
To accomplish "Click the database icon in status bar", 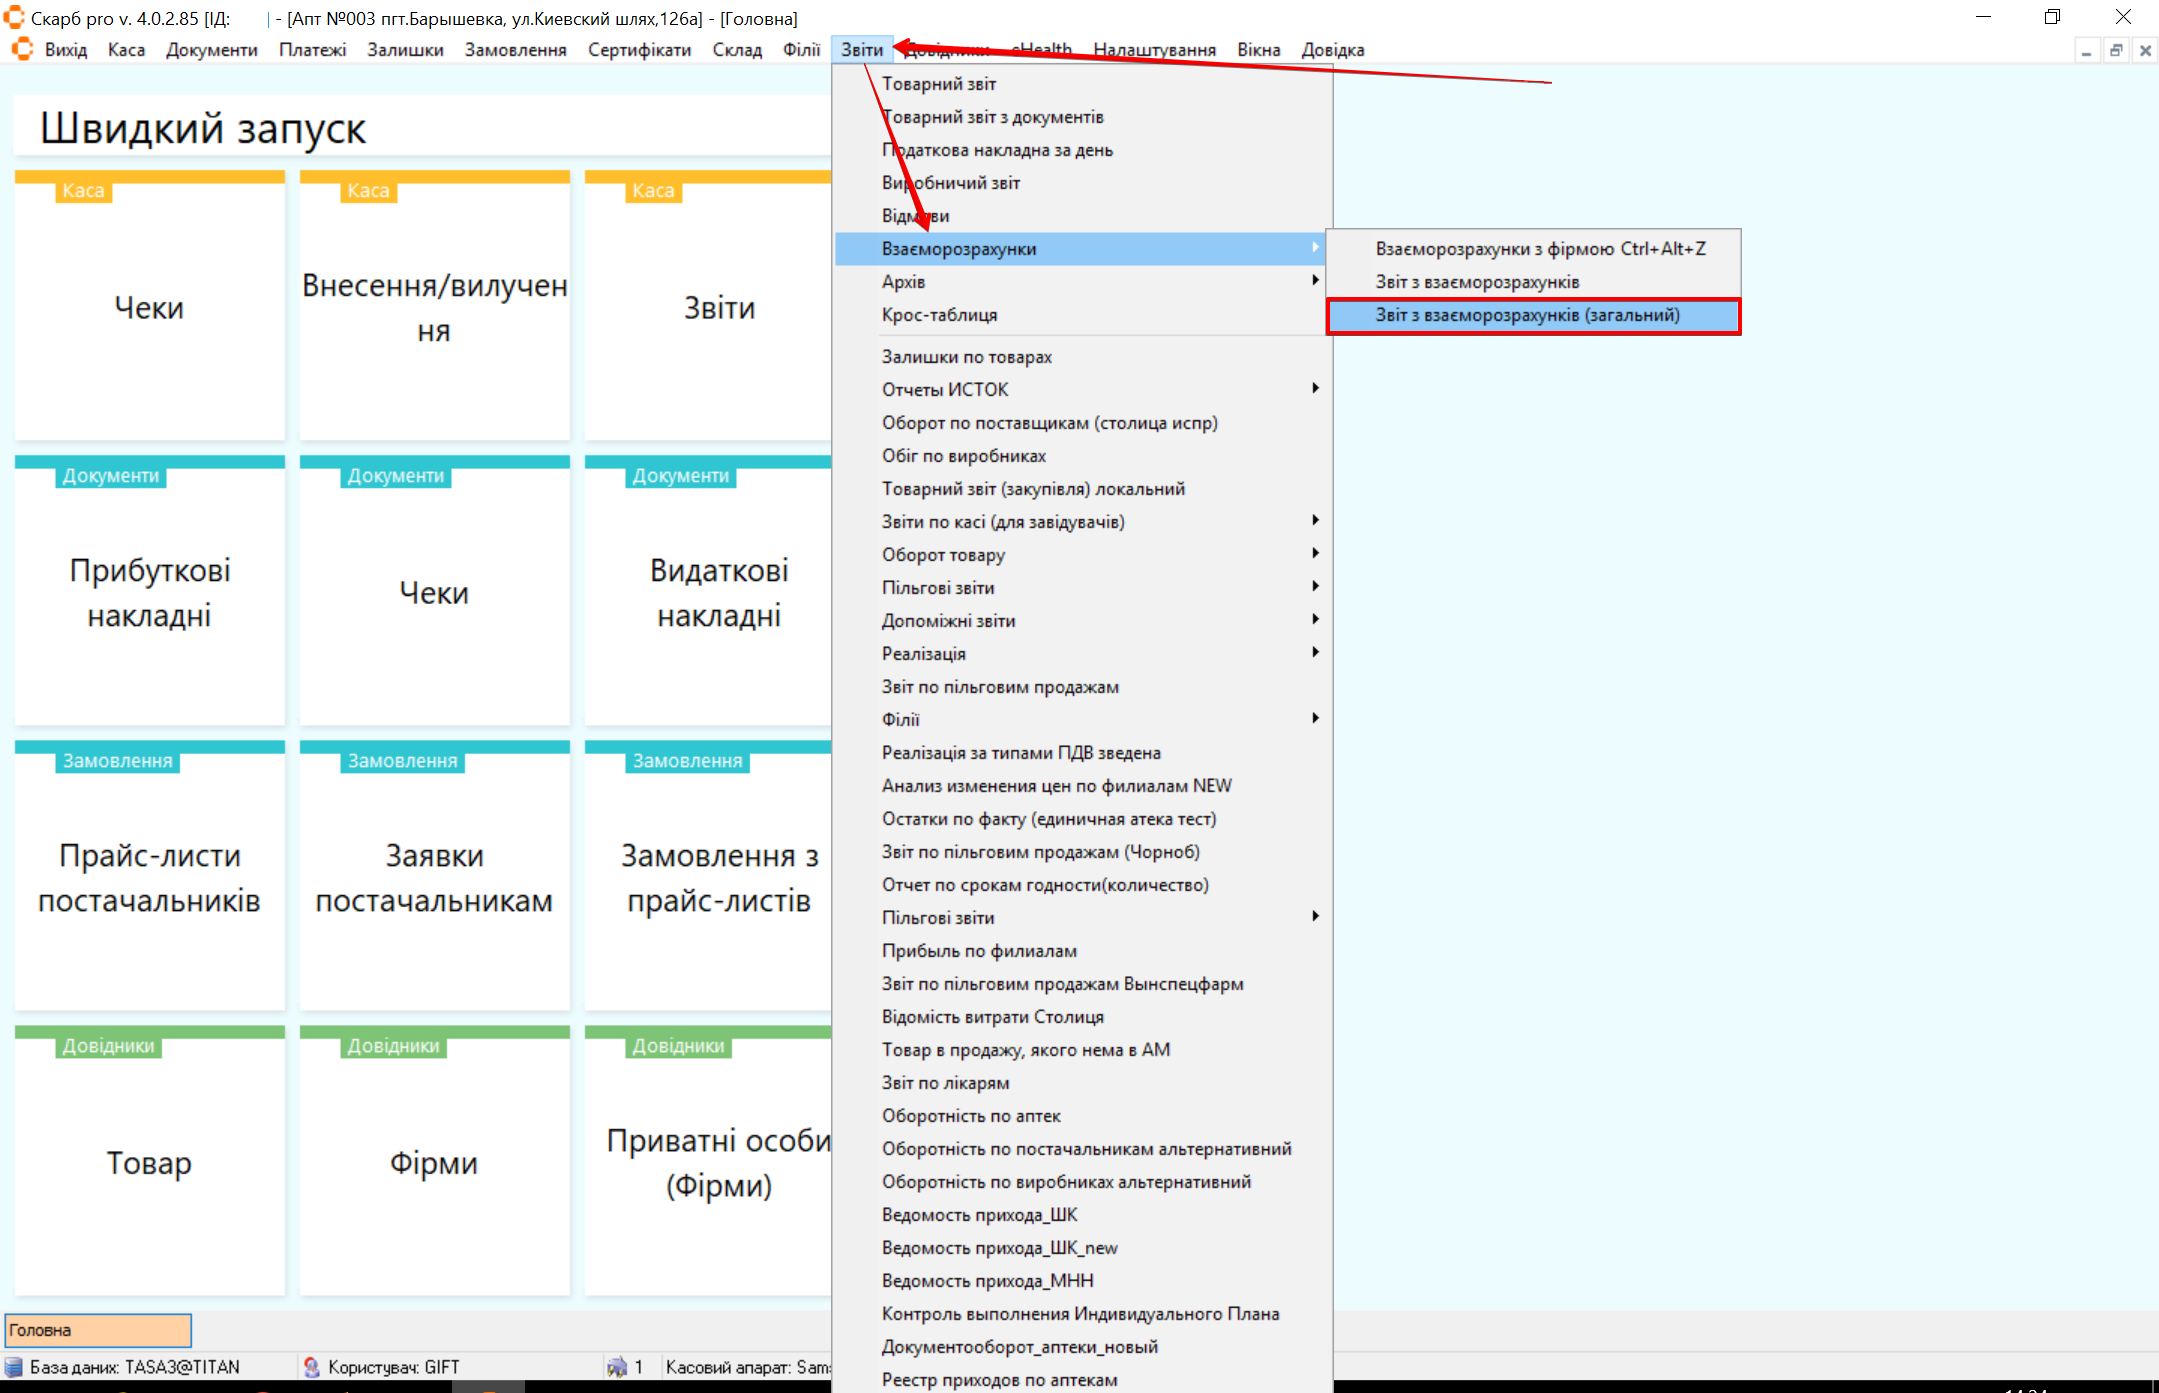I will (14, 1367).
